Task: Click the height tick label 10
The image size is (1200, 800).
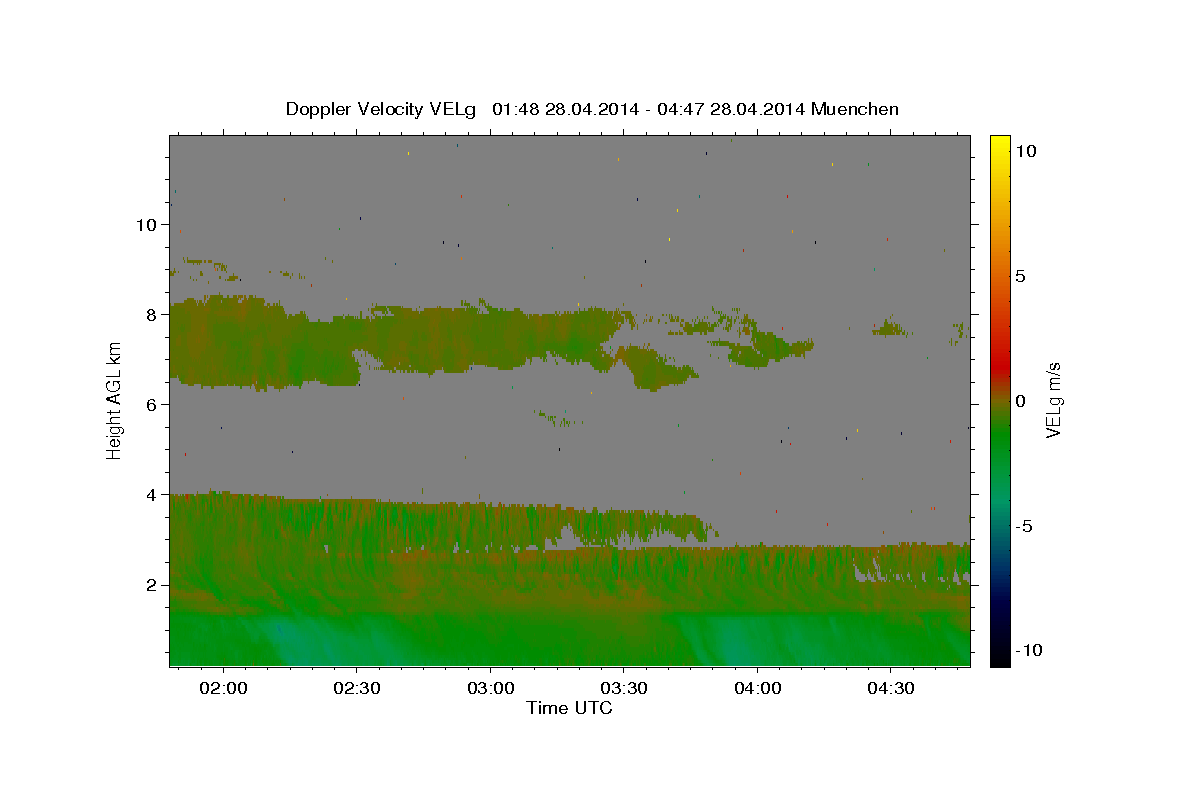Action: coord(146,224)
